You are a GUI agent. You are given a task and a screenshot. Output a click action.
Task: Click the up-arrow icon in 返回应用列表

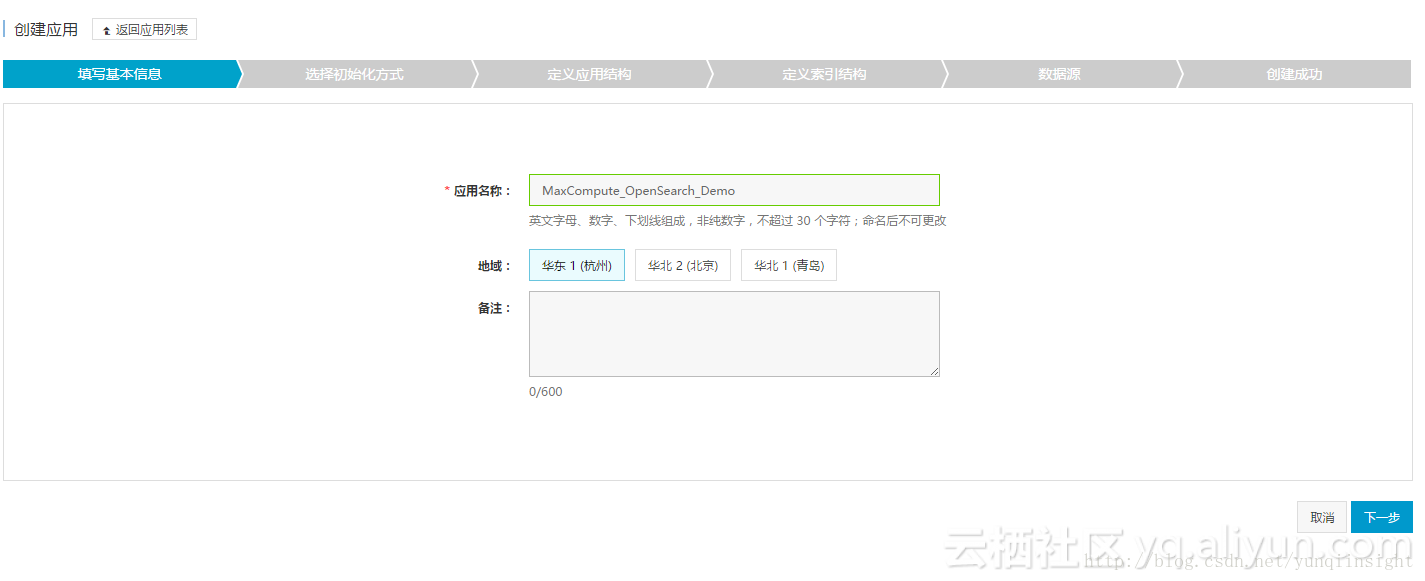pyautogui.click(x=106, y=31)
